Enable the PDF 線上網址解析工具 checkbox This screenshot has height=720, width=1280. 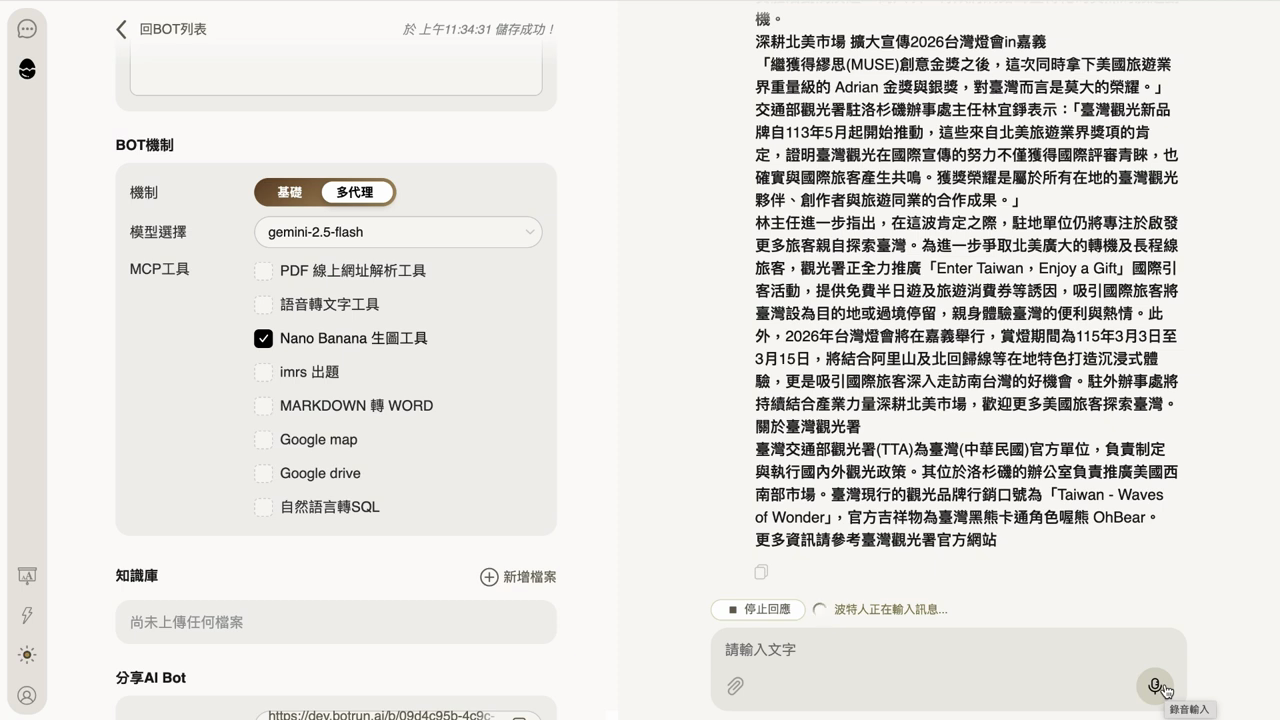263,271
